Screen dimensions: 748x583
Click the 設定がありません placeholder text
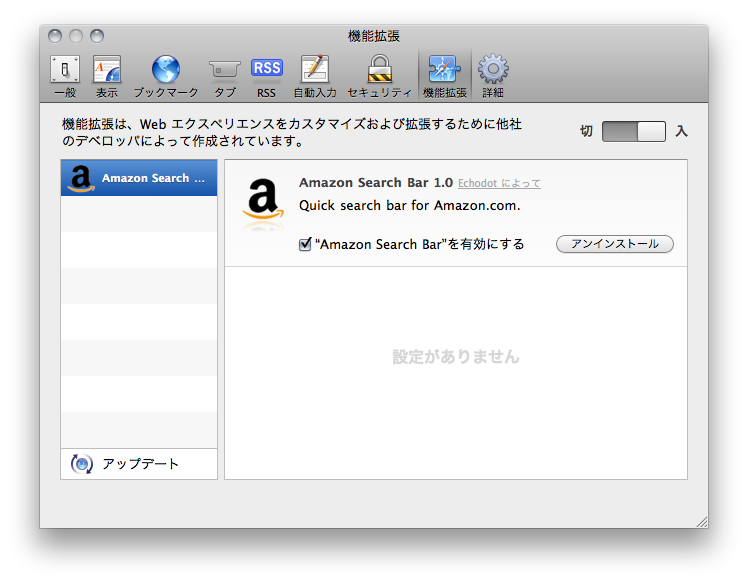click(456, 357)
